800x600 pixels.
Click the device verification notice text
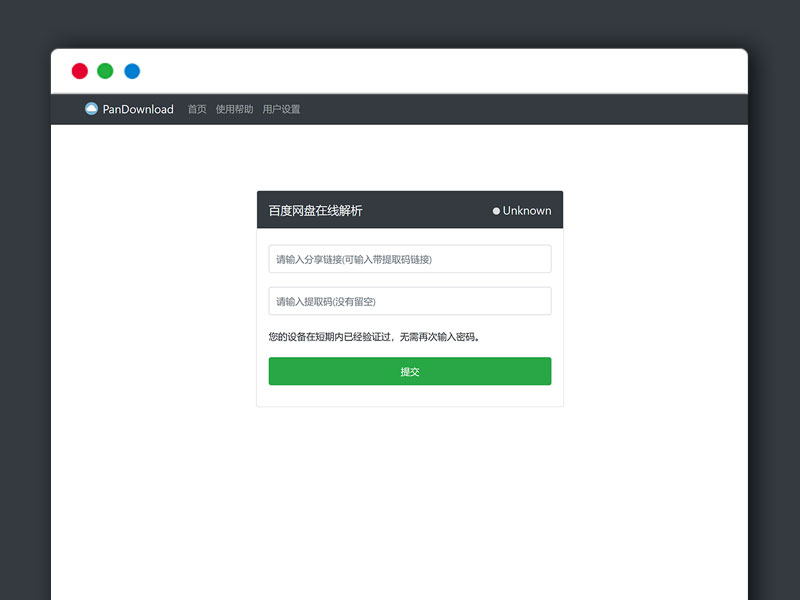click(372, 336)
